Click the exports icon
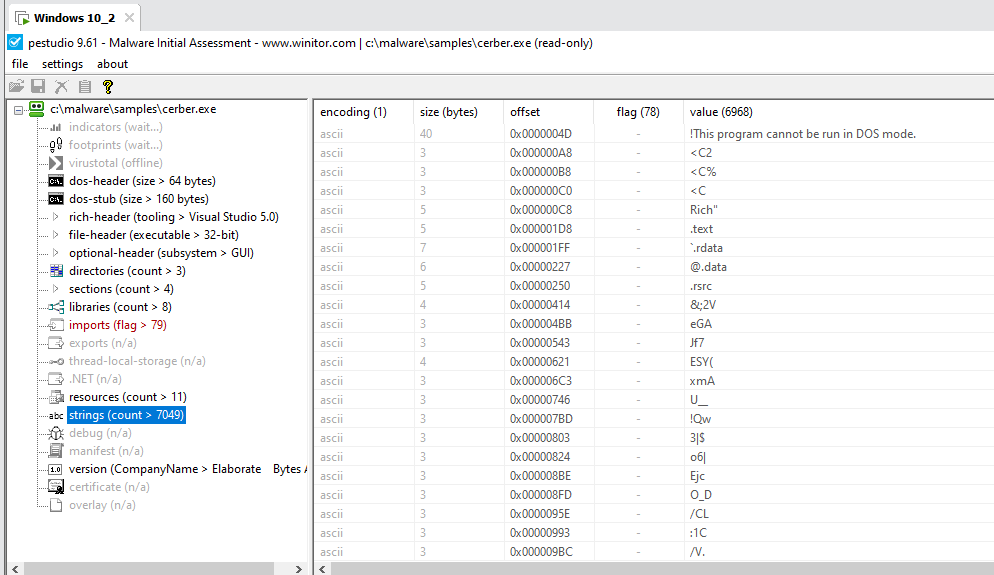This screenshot has width=994, height=575. 56,343
